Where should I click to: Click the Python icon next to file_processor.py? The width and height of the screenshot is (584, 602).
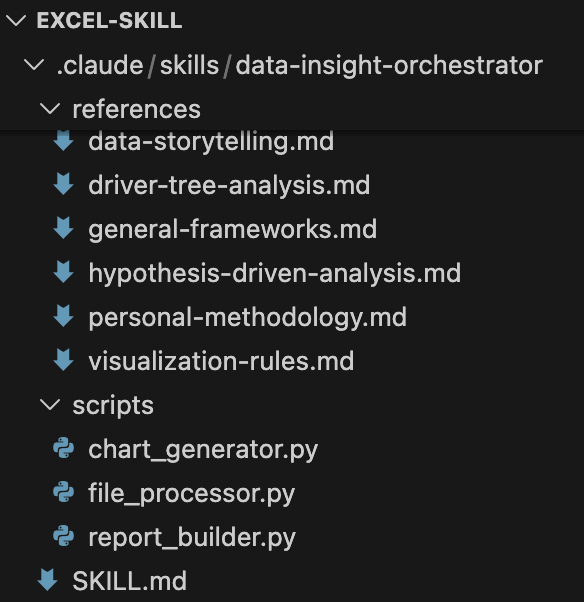click(x=63, y=492)
